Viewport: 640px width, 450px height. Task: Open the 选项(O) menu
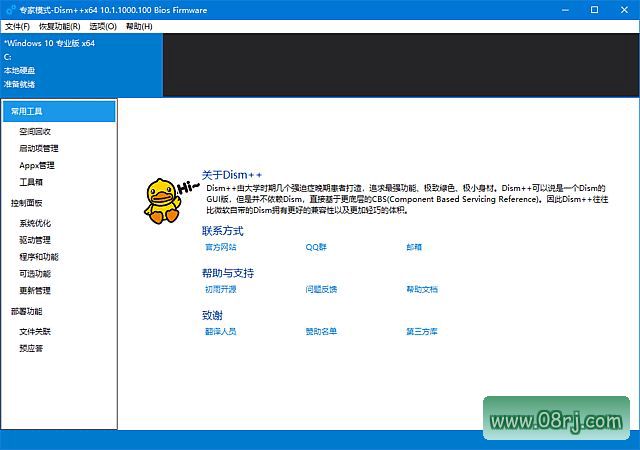point(103,27)
